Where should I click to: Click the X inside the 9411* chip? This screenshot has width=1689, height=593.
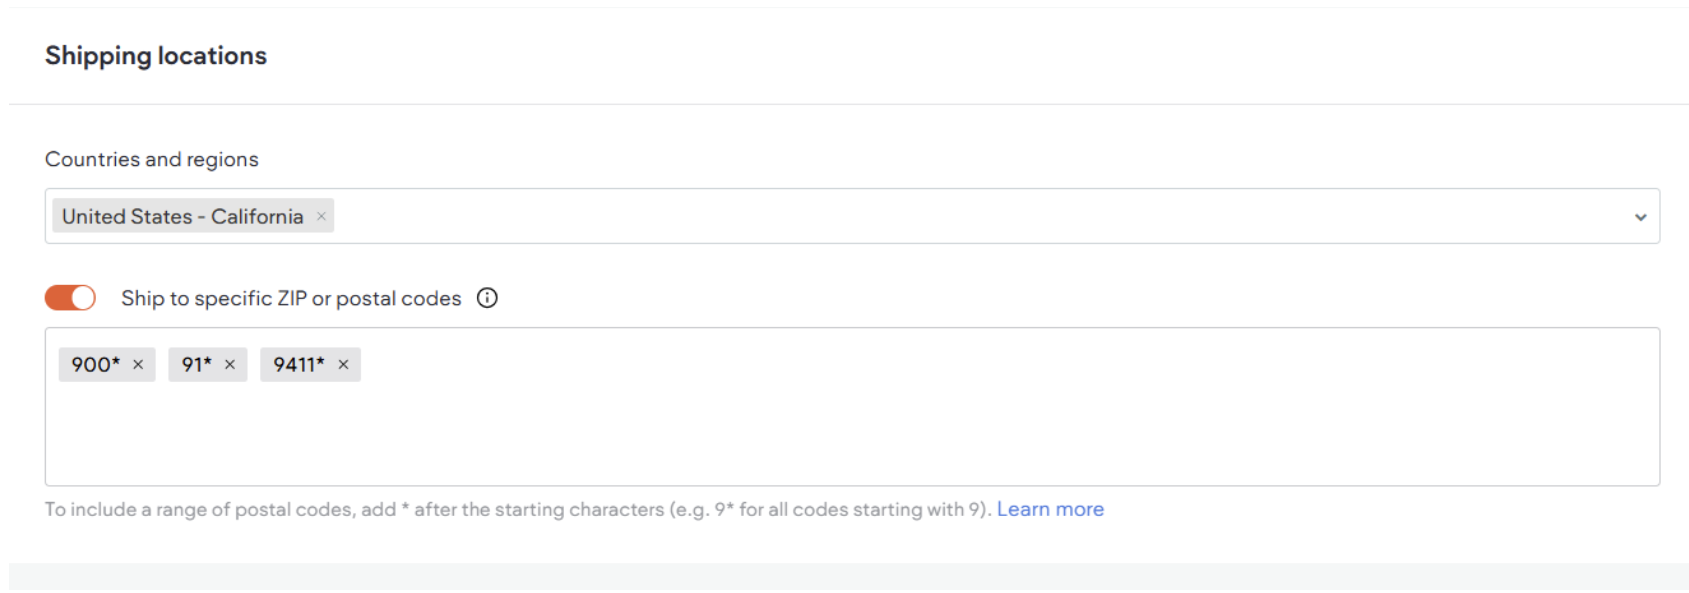tap(343, 364)
